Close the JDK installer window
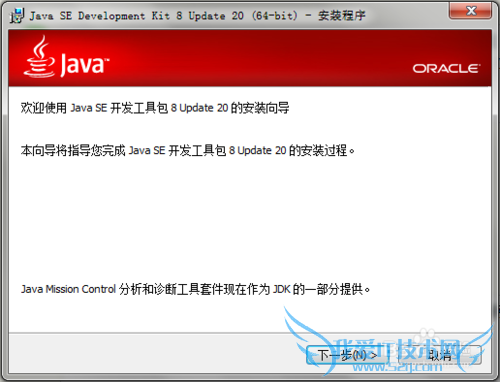The width and height of the screenshot is (500, 382). [x=470, y=11]
